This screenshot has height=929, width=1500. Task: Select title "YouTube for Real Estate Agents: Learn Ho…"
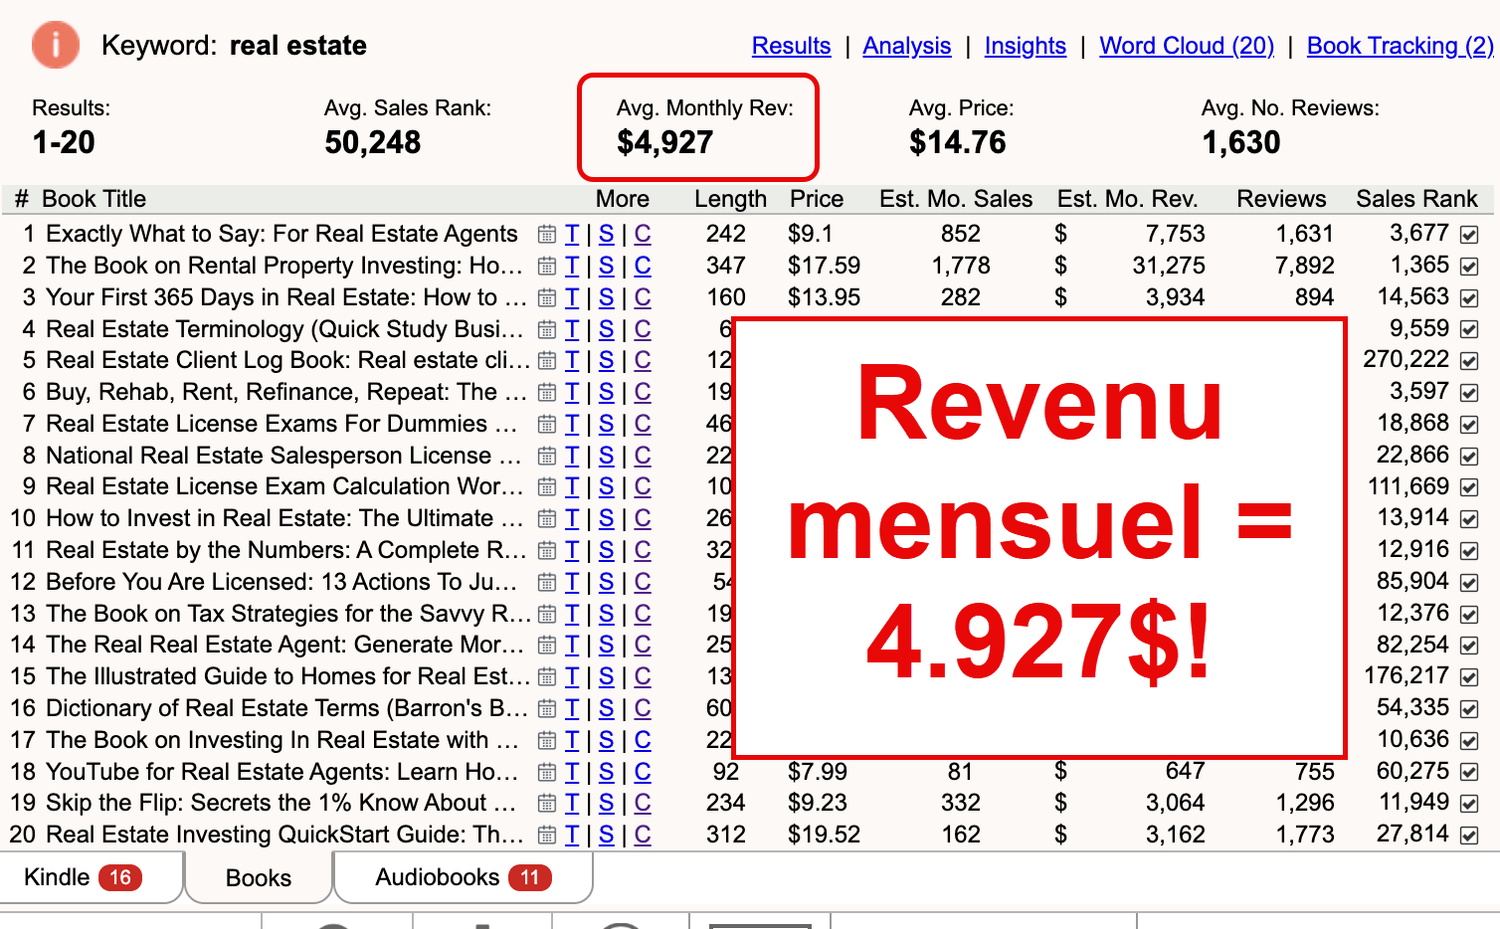(x=282, y=772)
